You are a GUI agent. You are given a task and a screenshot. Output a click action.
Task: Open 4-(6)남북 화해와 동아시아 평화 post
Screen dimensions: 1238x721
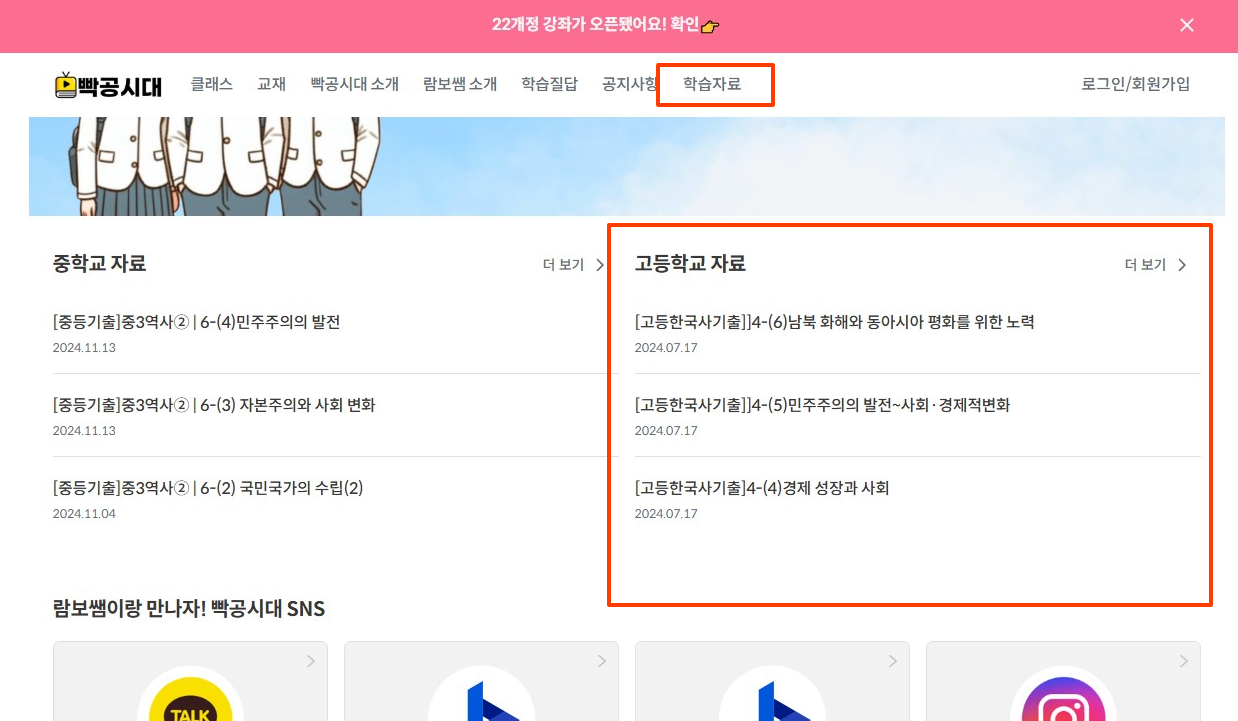pyautogui.click(x=834, y=322)
